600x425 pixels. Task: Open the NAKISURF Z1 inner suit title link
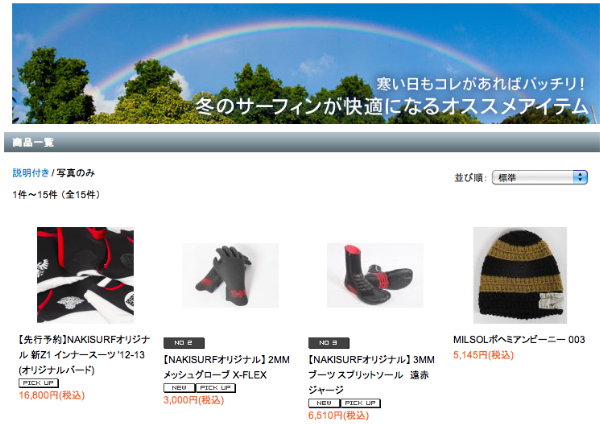[x=84, y=355]
